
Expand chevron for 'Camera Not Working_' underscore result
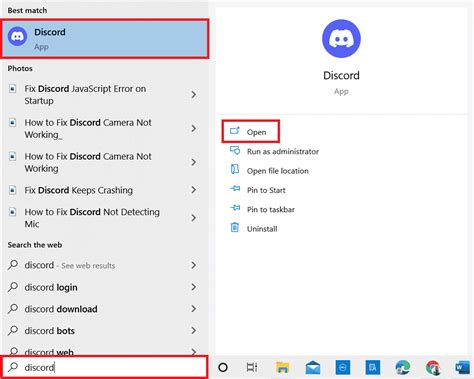[193, 128]
